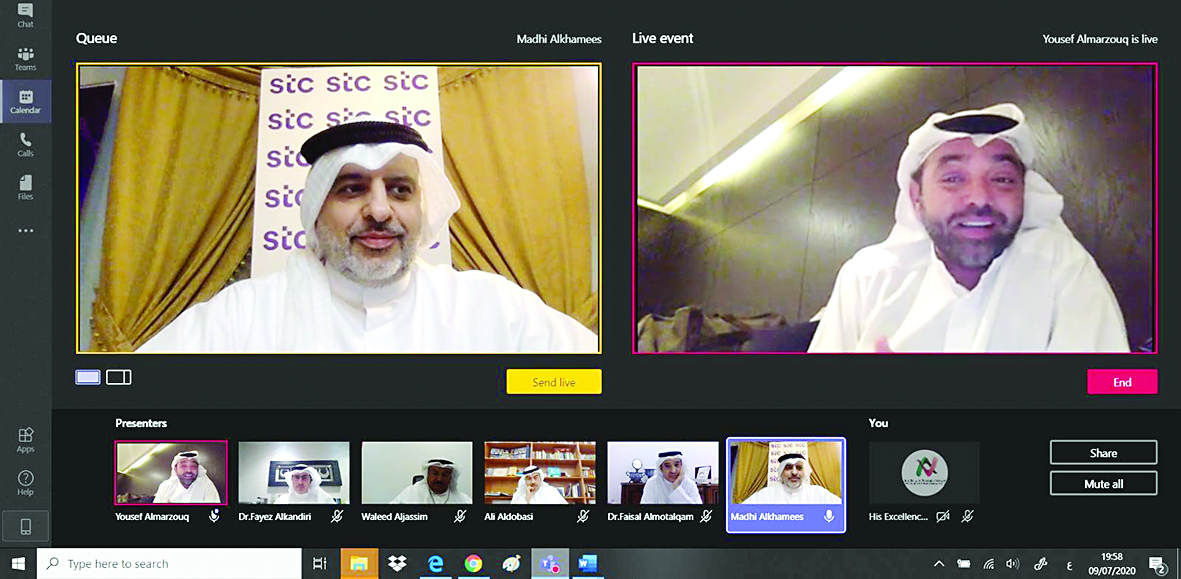Image resolution: width=1181 pixels, height=579 pixels.
Task: Open the Chat section in sidebar
Action: tap(25, 14)
